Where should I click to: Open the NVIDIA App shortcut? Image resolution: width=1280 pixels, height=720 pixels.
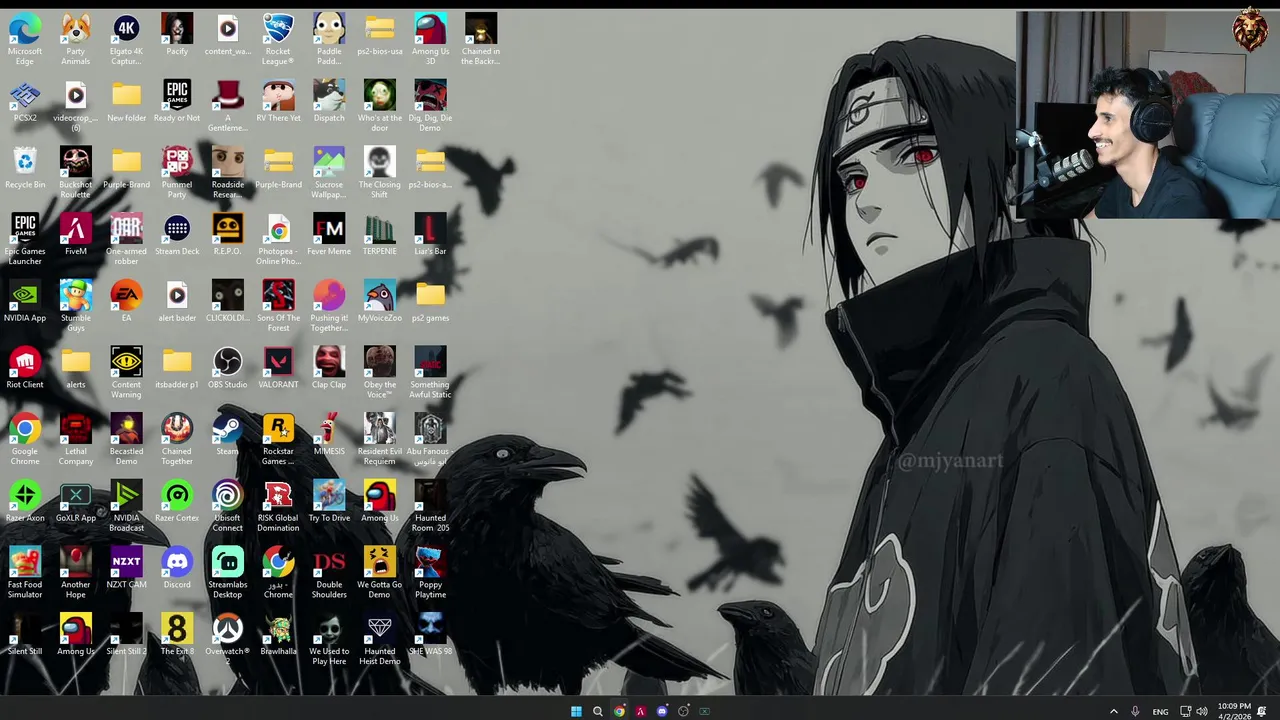coord(25,301)
